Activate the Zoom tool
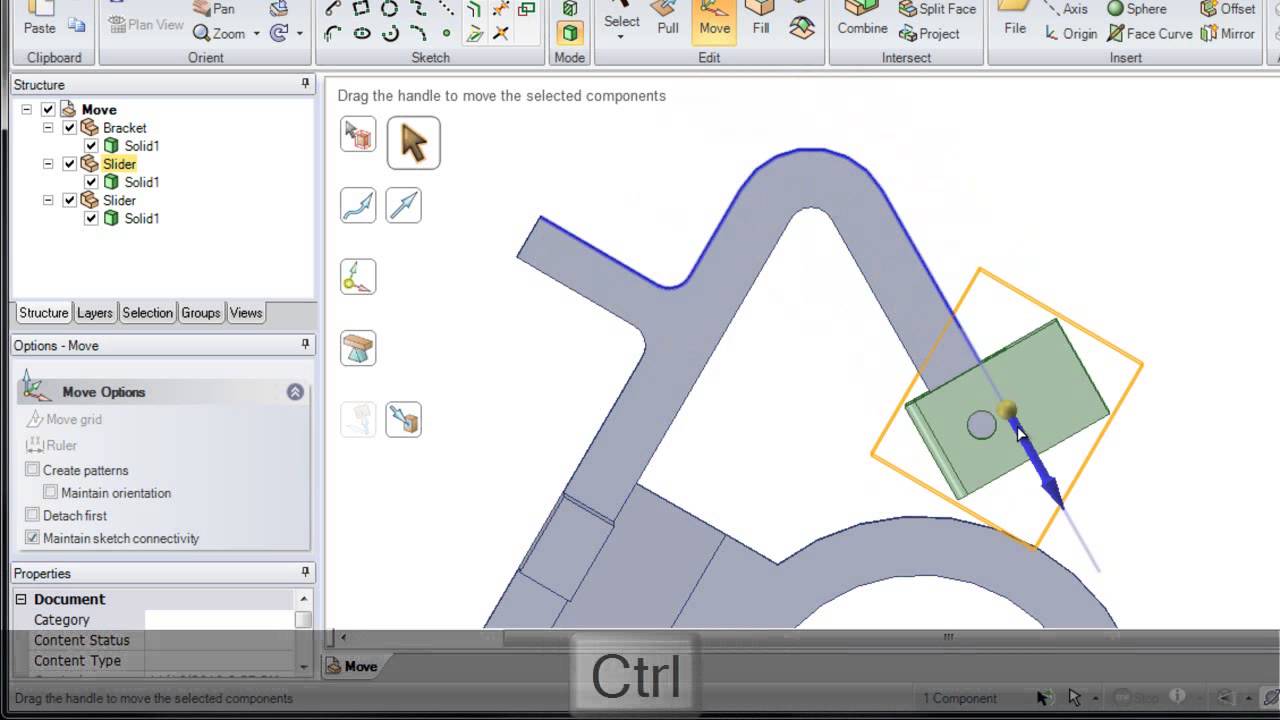 220,33
